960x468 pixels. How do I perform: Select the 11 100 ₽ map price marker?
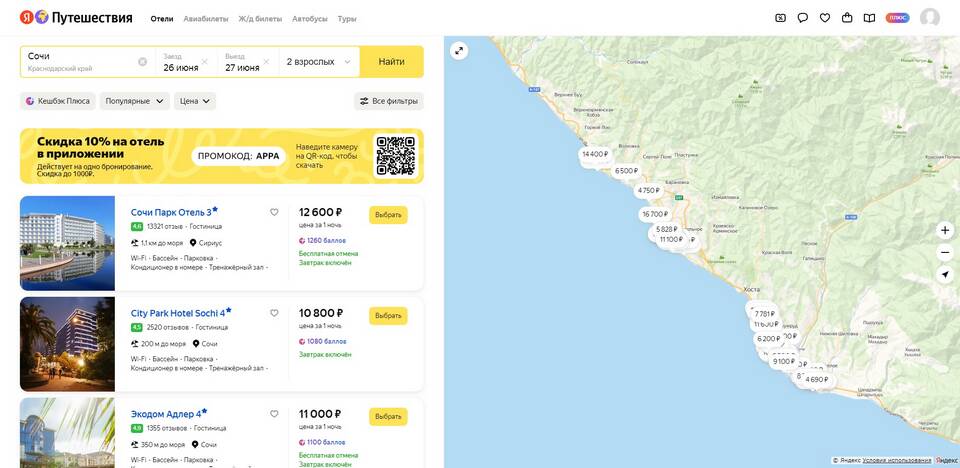point(672,240)
